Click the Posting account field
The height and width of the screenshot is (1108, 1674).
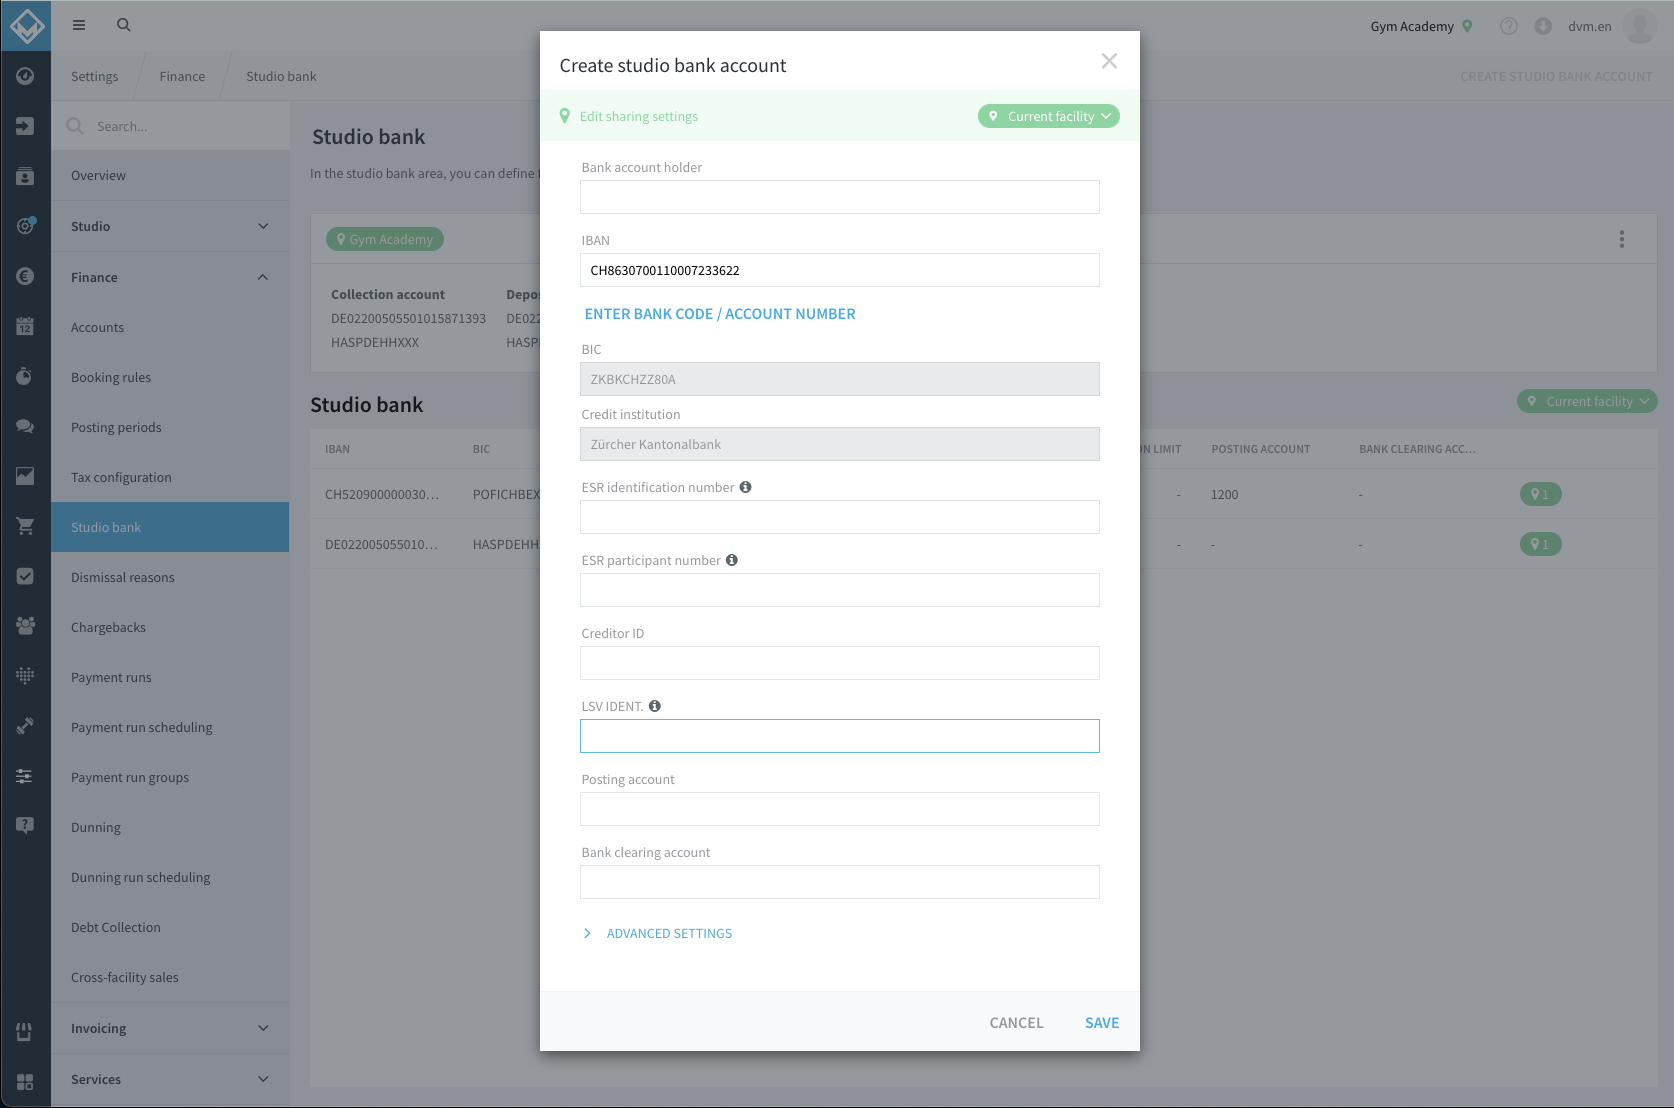click(840, 809)
